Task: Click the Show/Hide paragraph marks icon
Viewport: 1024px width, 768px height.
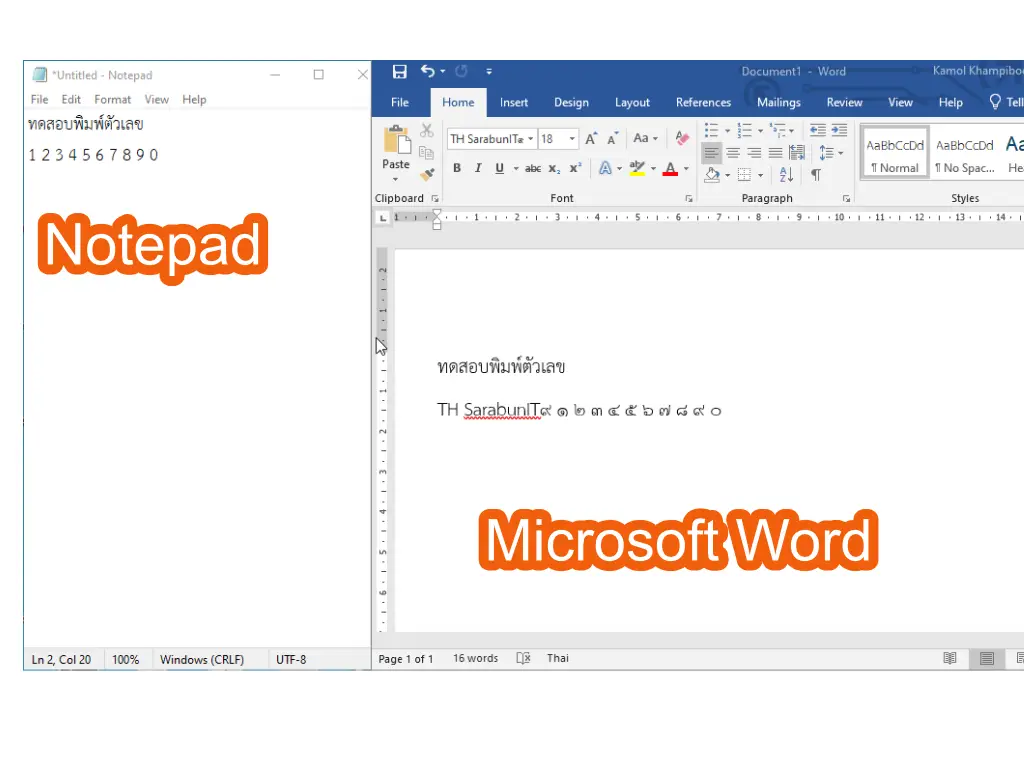Action: (816, 175)
